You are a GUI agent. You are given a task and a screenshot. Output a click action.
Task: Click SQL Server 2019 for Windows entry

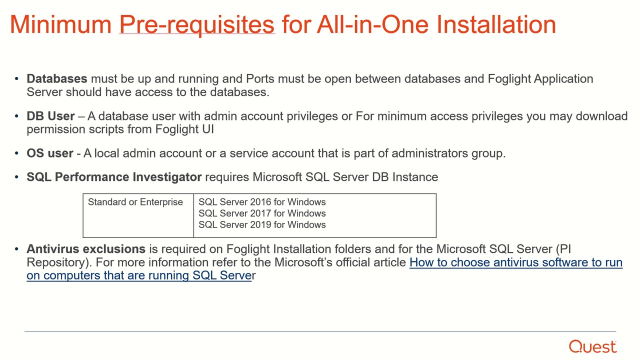point(262,225)
